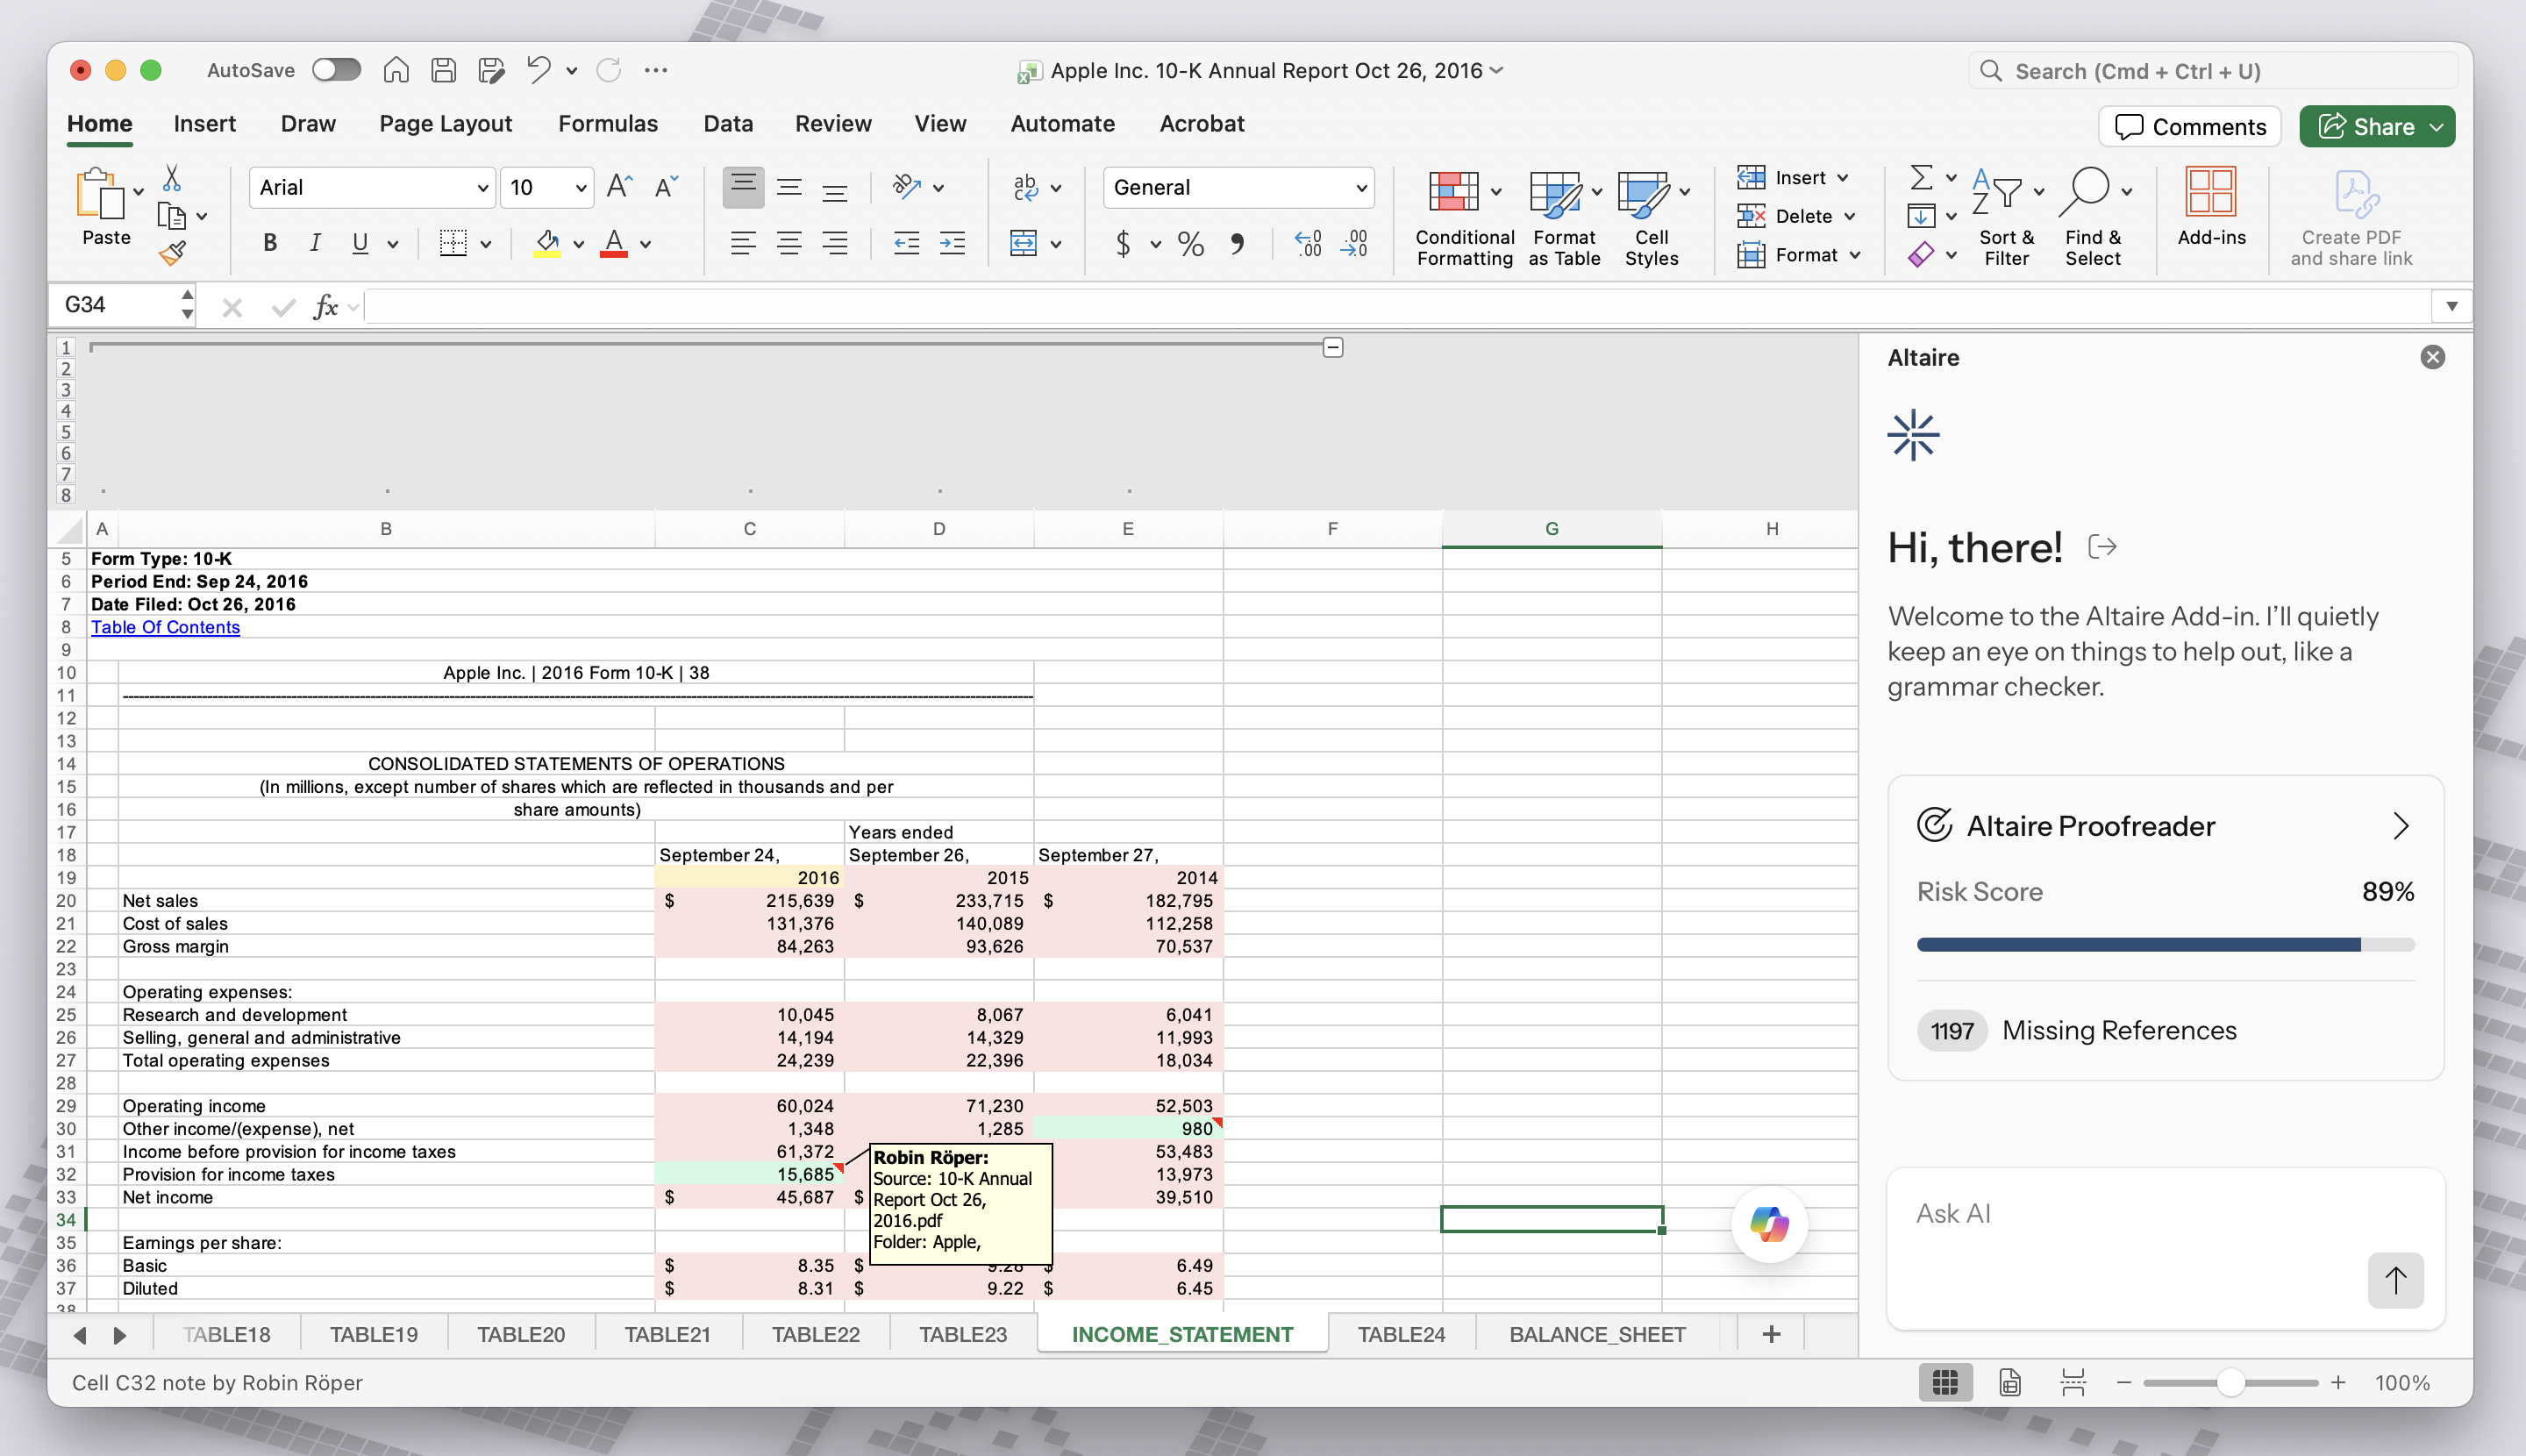This screenshot has height=1456, width=2526.
Task: Switch to Page Break Preview in status bar
Action: (x=2073, y=1382)
